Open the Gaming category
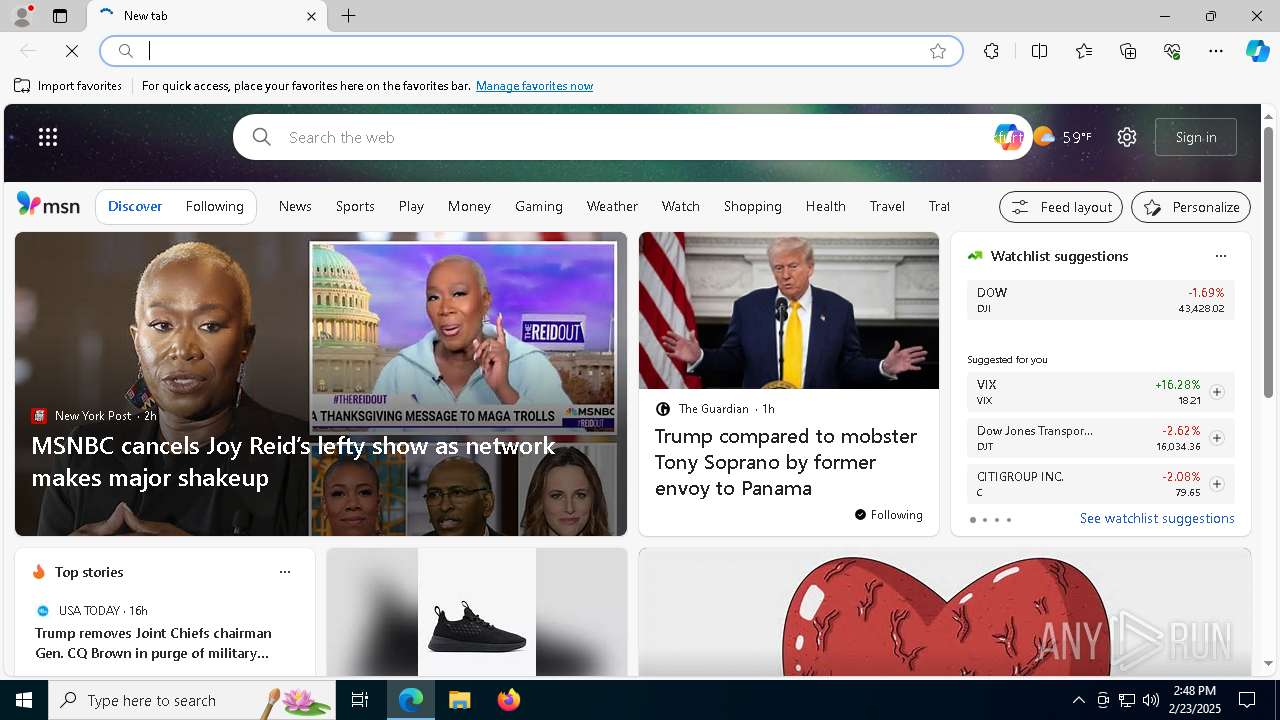1280x720 pixels. [539, 206]
